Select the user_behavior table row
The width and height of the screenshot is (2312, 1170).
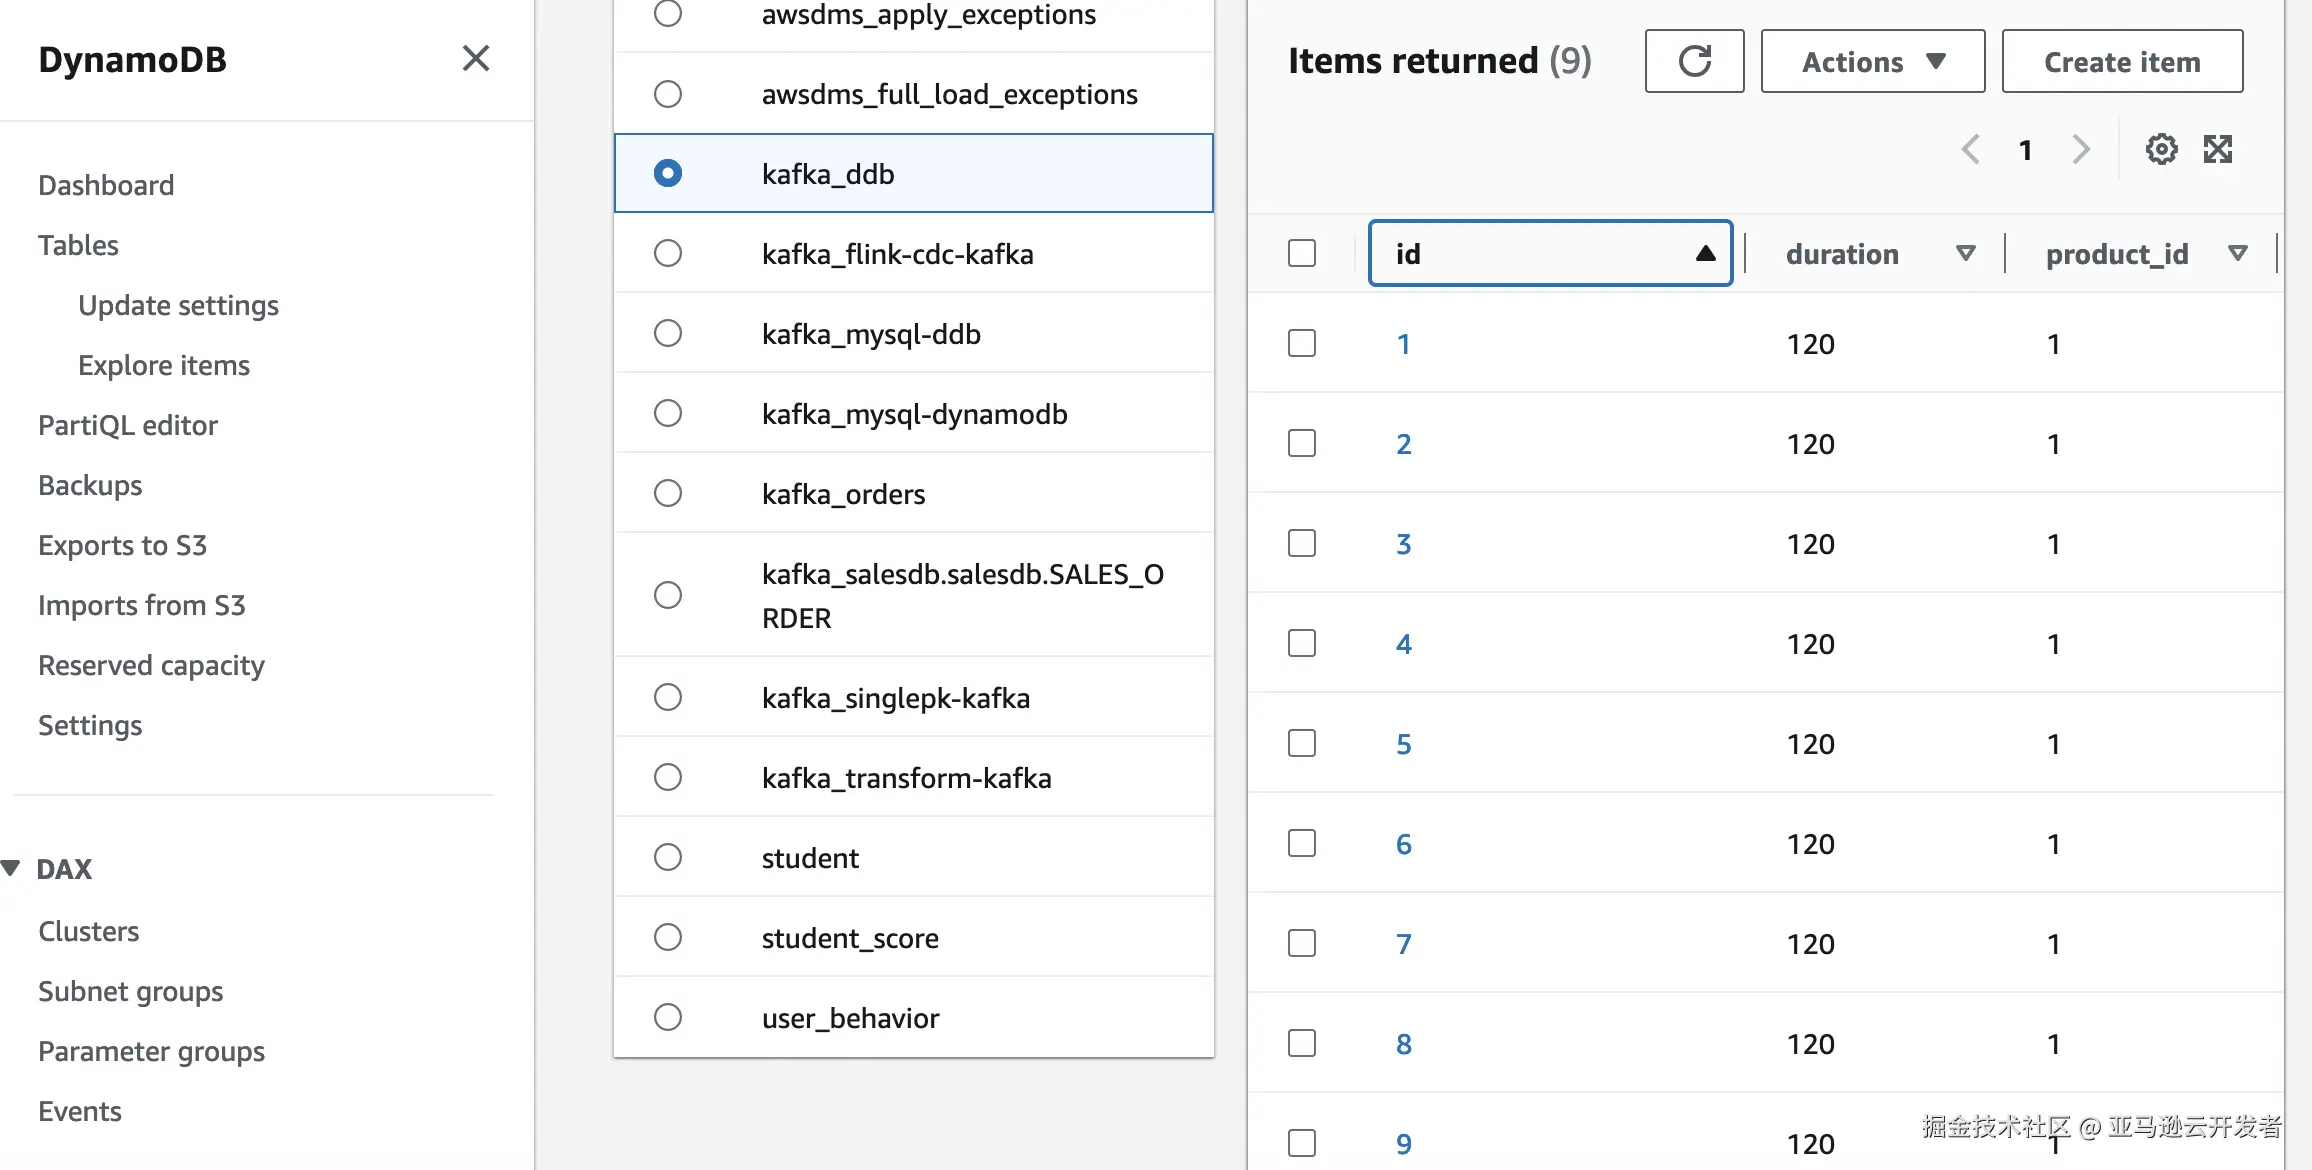tap(850, 1018)
